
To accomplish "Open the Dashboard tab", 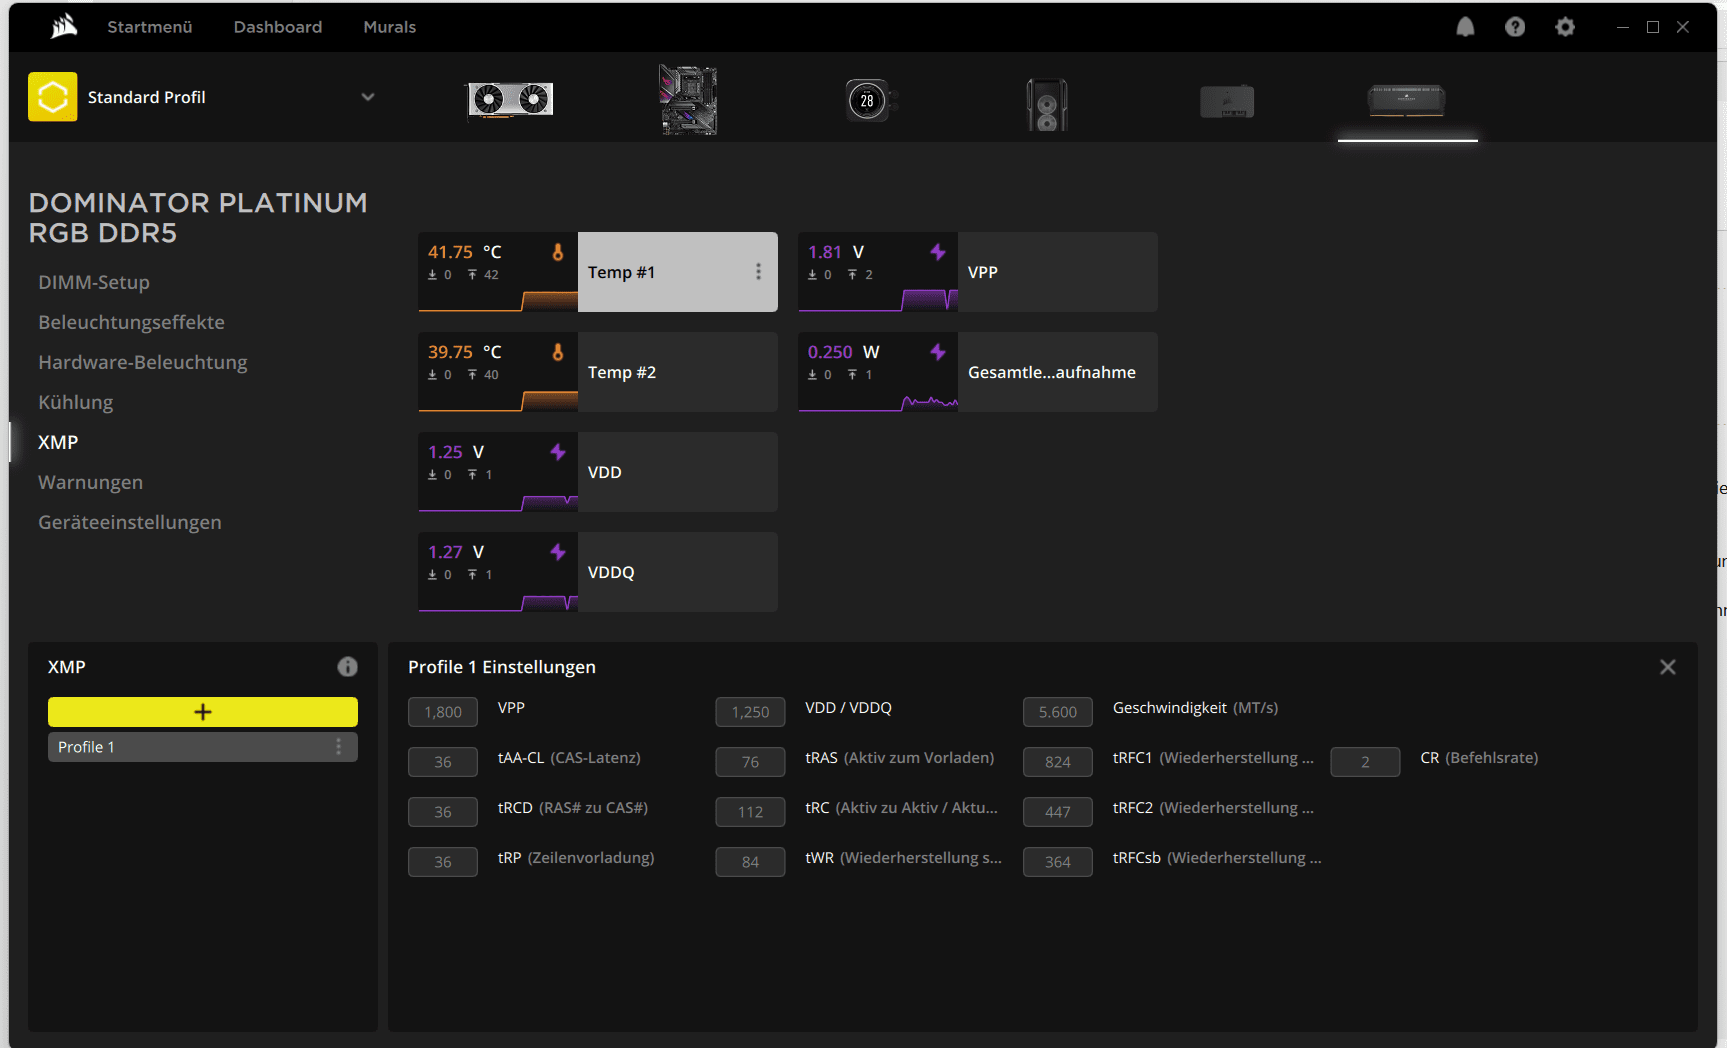I will 278,27.
